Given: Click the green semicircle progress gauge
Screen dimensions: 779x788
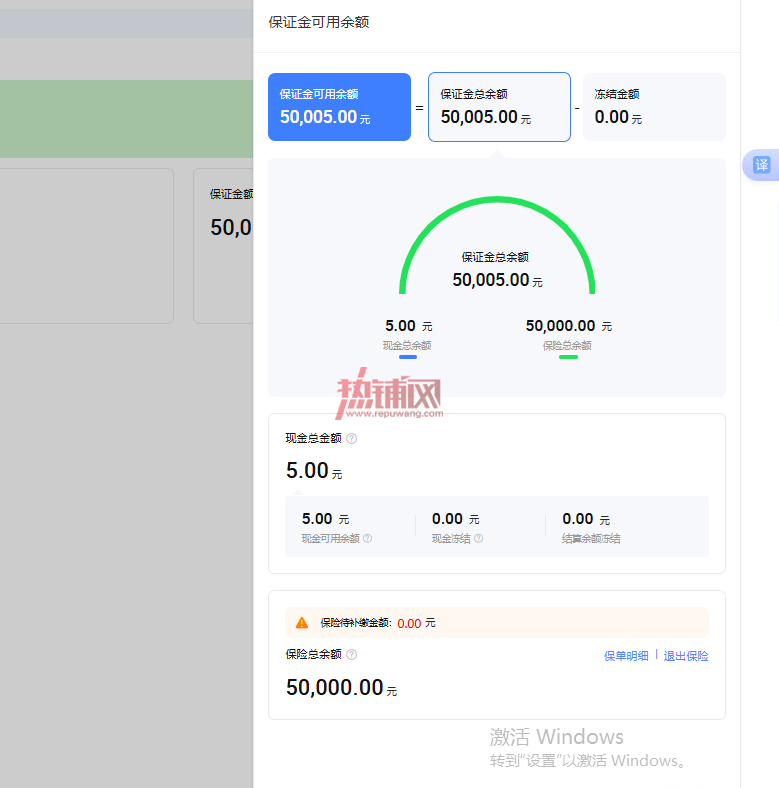Looking at the screenshot, I should tap(497, 245).
